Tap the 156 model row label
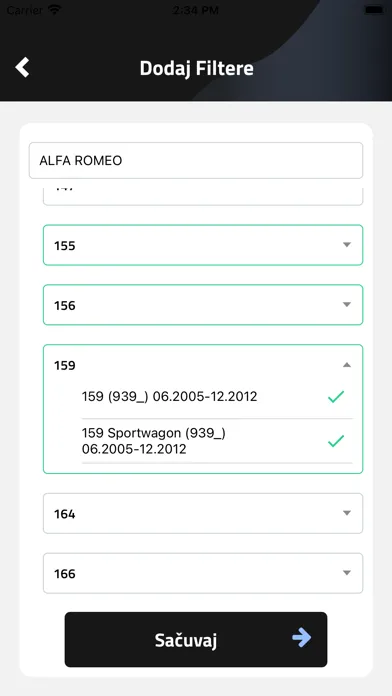 [65, 305]
